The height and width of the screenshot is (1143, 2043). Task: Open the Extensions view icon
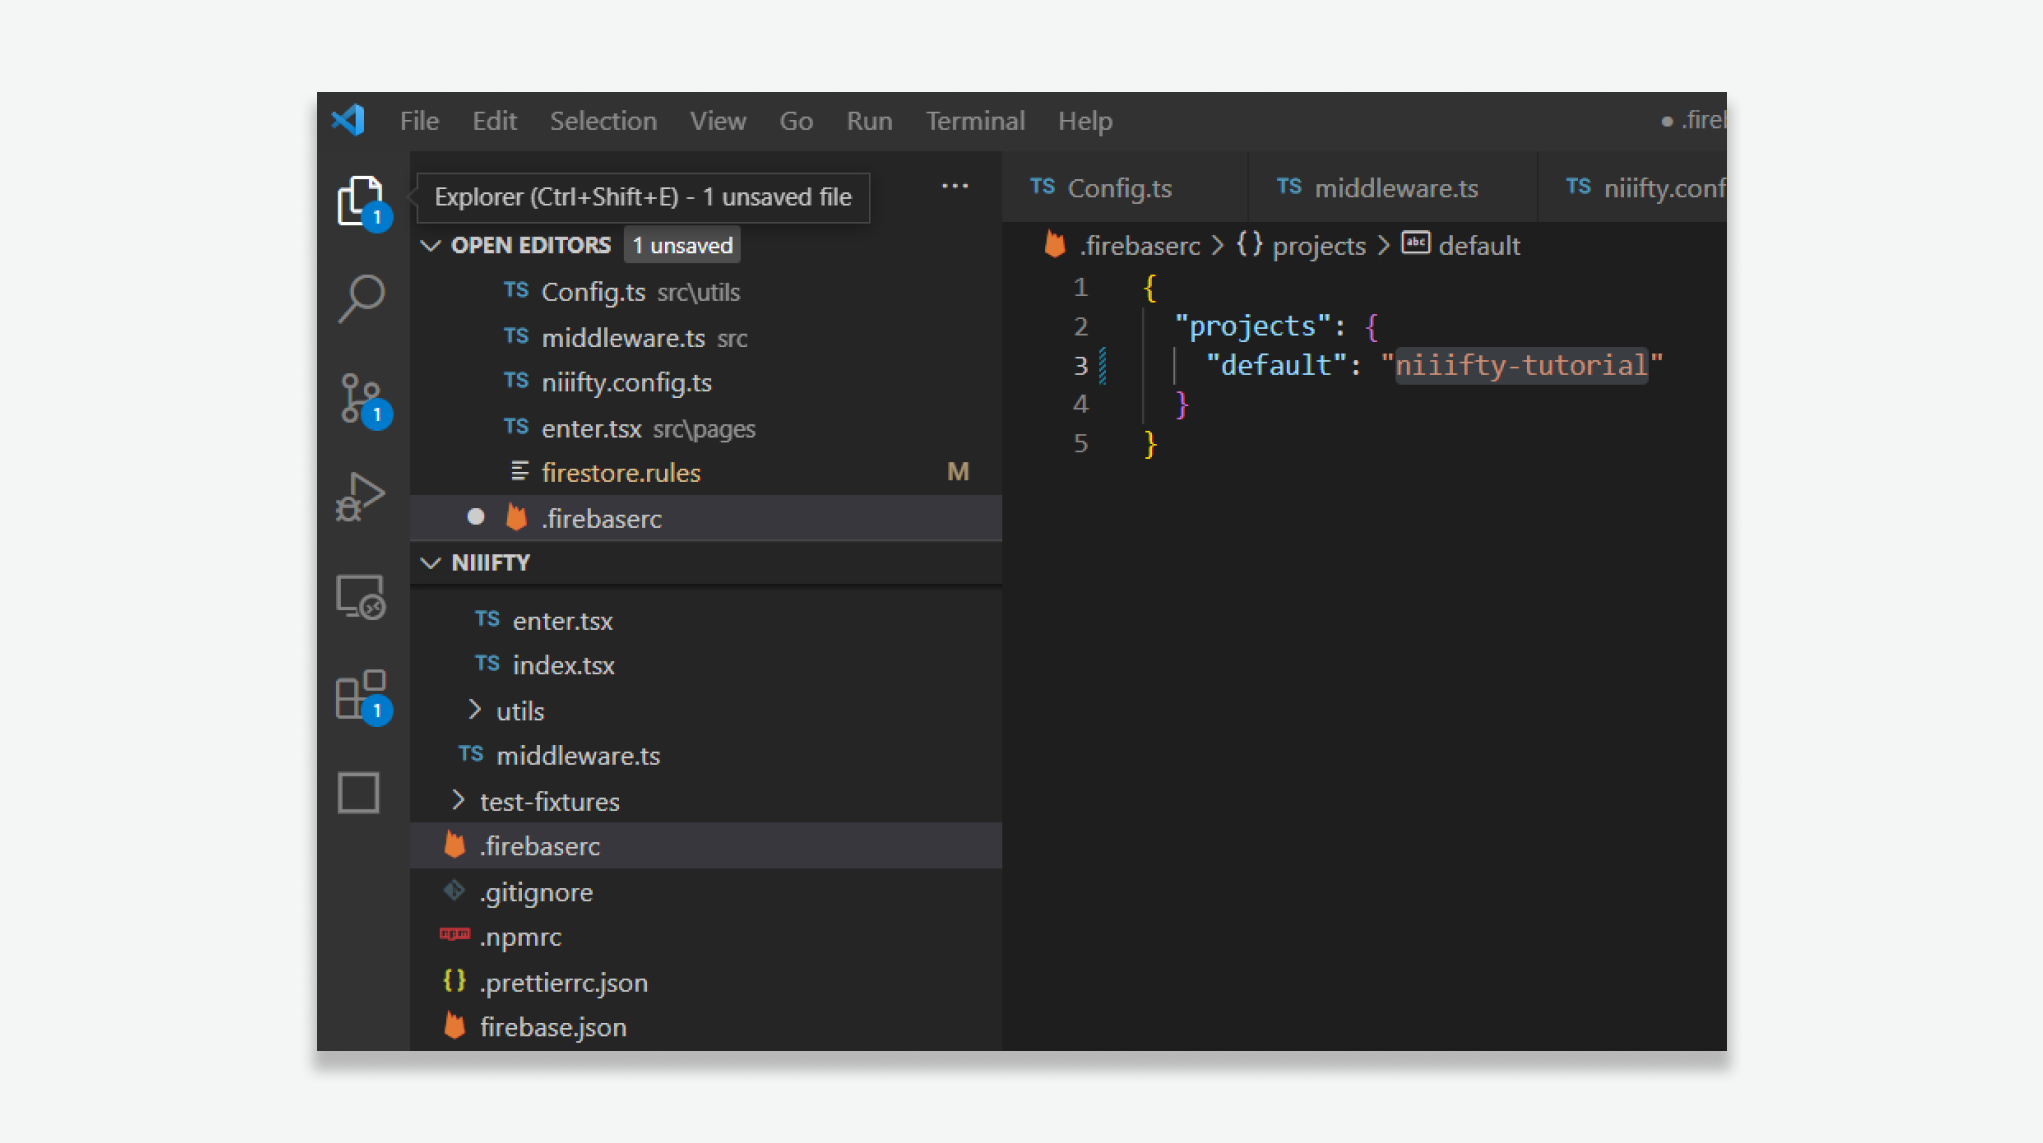coord(361,695)
